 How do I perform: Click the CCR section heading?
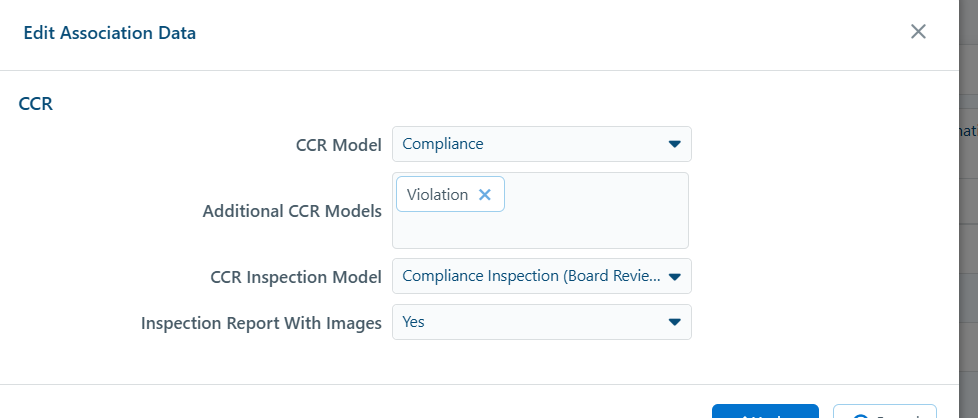[36, 104]
